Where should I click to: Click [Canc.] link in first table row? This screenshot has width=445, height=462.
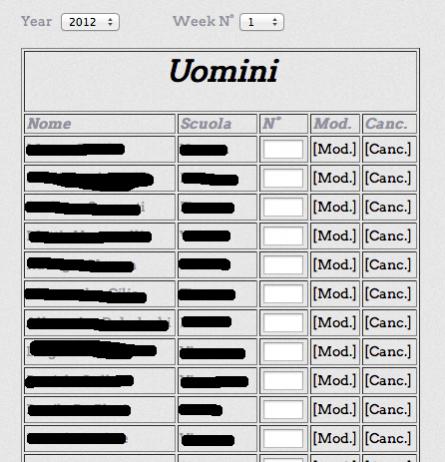[x=388, y=149]
